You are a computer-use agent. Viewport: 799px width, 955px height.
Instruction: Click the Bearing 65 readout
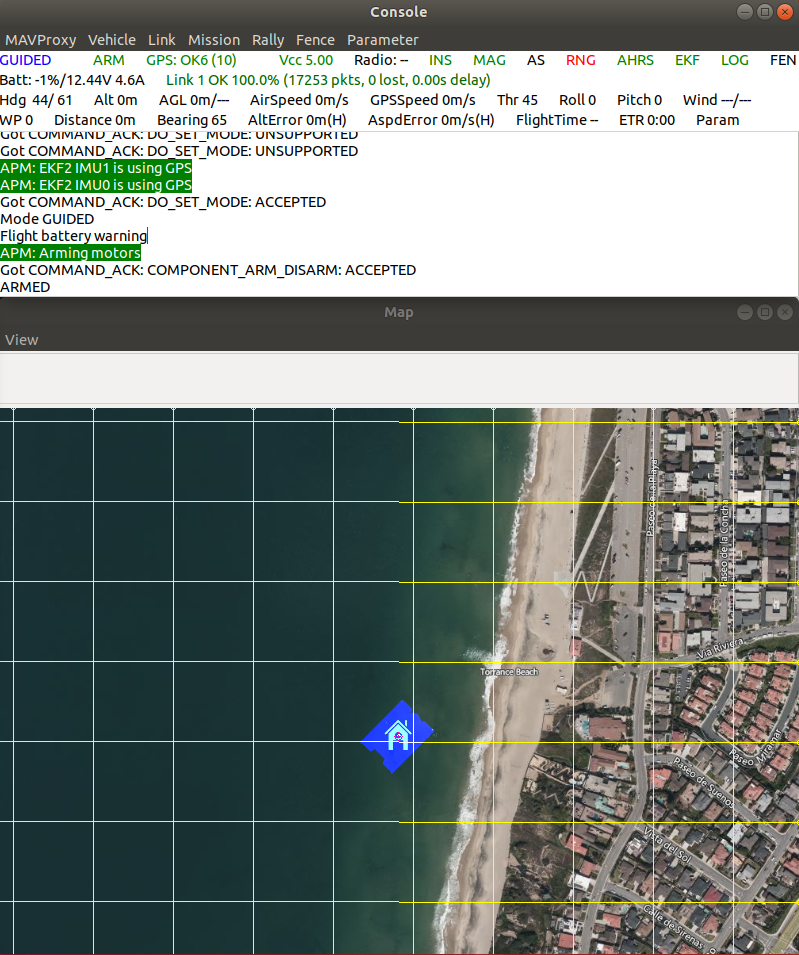coord(192,121)
